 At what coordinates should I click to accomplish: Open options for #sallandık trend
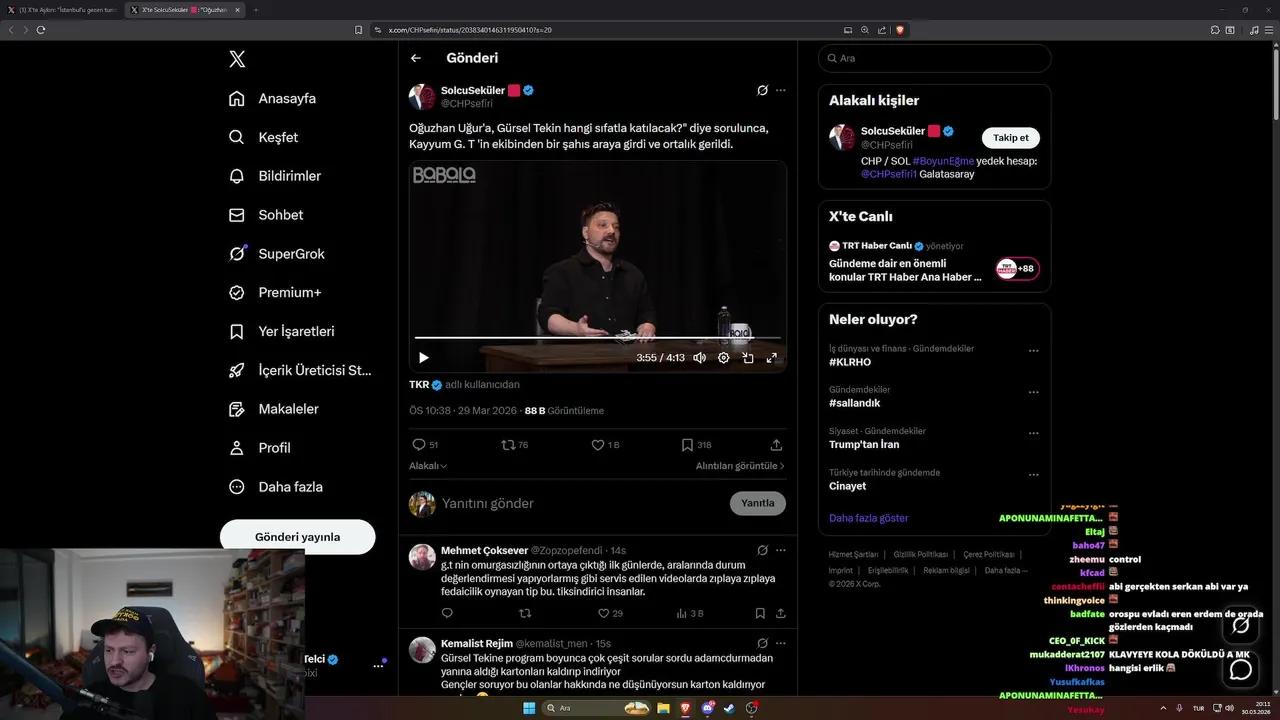1033,392
